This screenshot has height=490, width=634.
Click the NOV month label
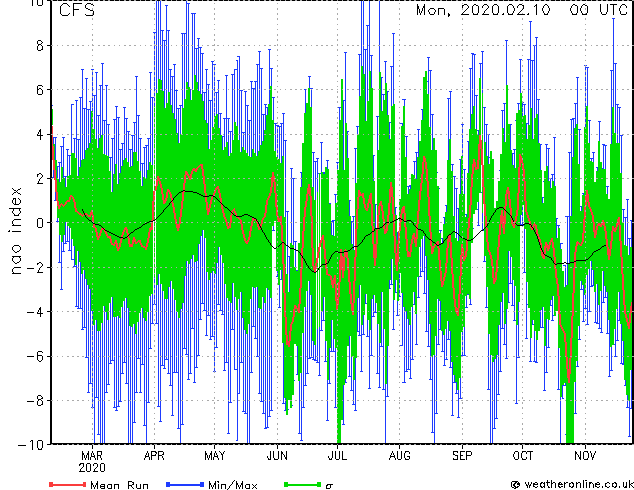(585, 456)
